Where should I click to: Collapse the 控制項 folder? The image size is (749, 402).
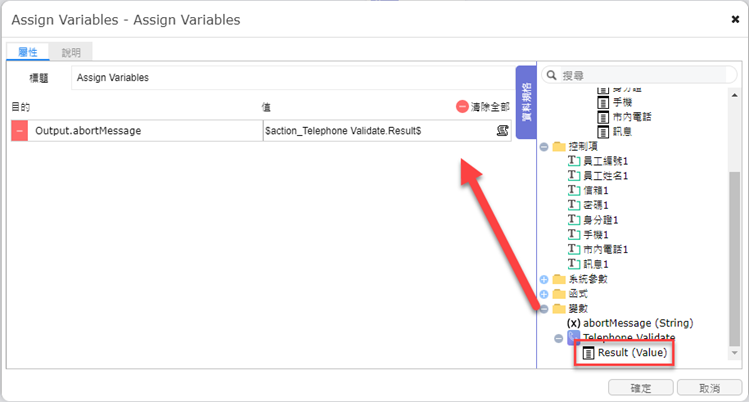(544, 147)
